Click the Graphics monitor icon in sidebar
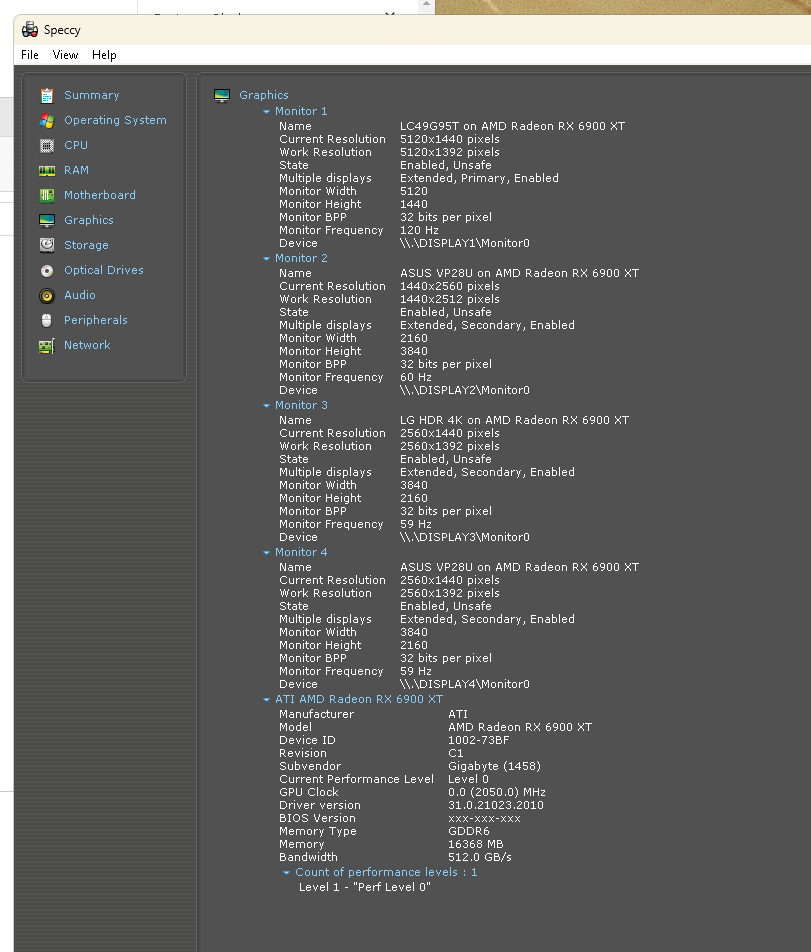This screenshot has width=811, height=952. (x=47, y=220)
